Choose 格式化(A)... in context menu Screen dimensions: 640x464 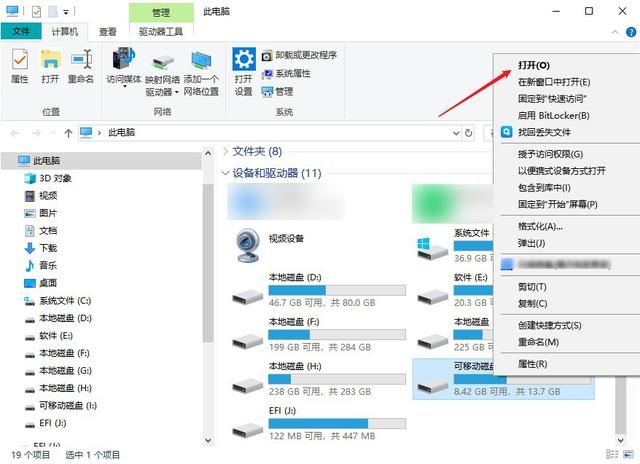click(540, 226)
